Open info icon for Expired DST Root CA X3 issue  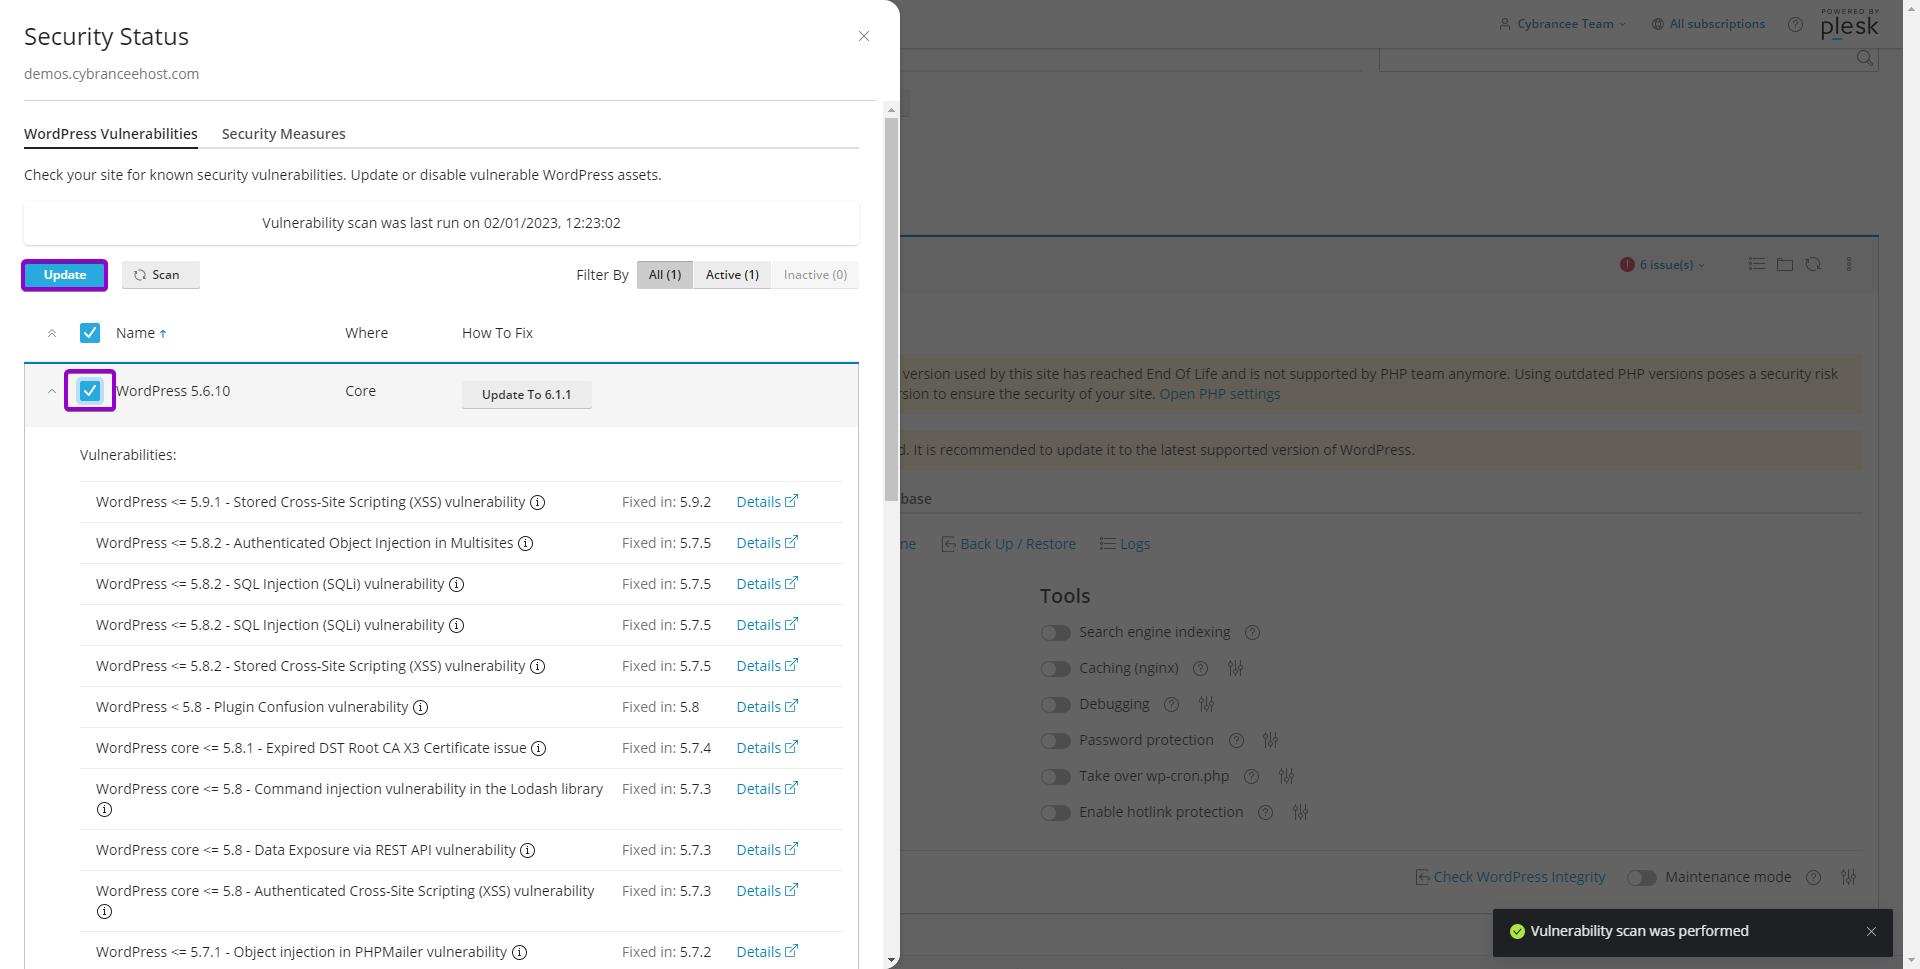pos(538,749)
